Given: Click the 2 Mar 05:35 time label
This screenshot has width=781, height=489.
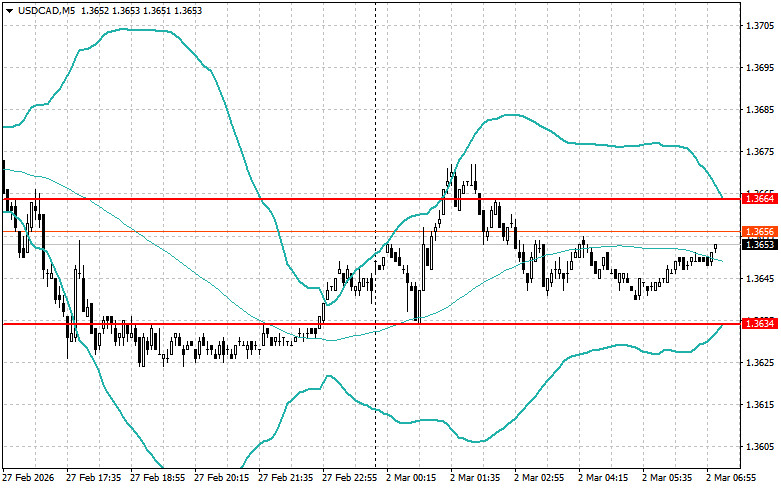Looking at the screenshot, I should pos(667,478).
